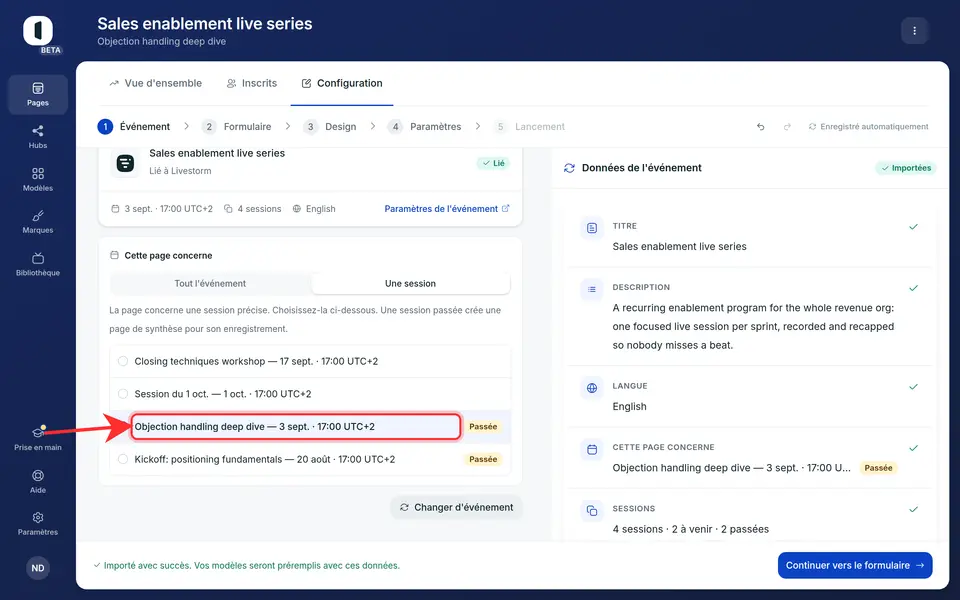The image size is (960, 600).
Task: Open the Modèles sidebar section
Action: 38,179
